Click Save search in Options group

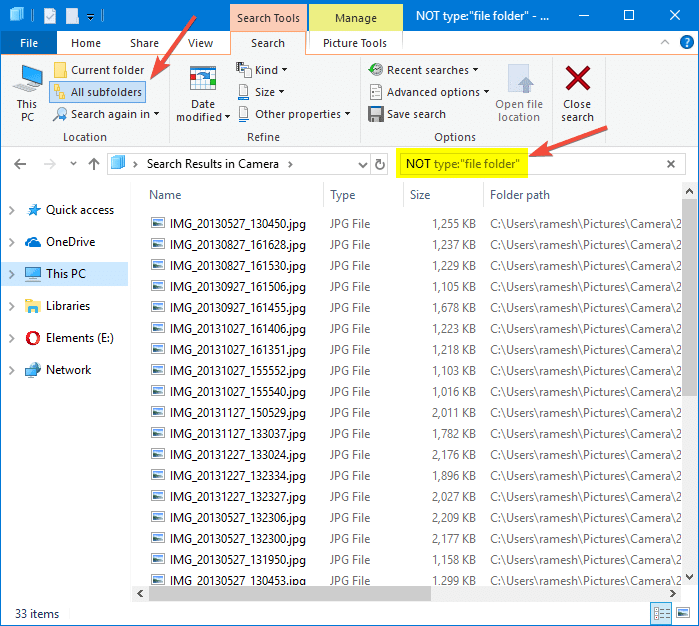[x=407, y=114]
